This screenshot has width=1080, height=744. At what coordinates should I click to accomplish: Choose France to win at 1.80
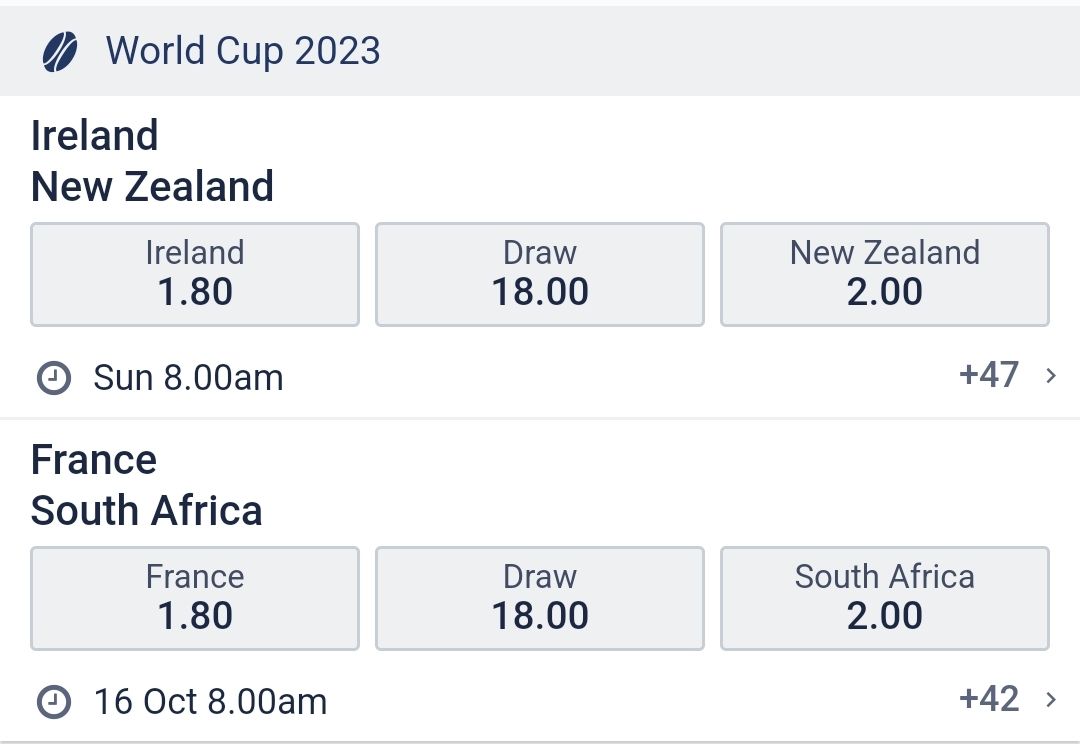pyautogui.click(x=195, y=598)
